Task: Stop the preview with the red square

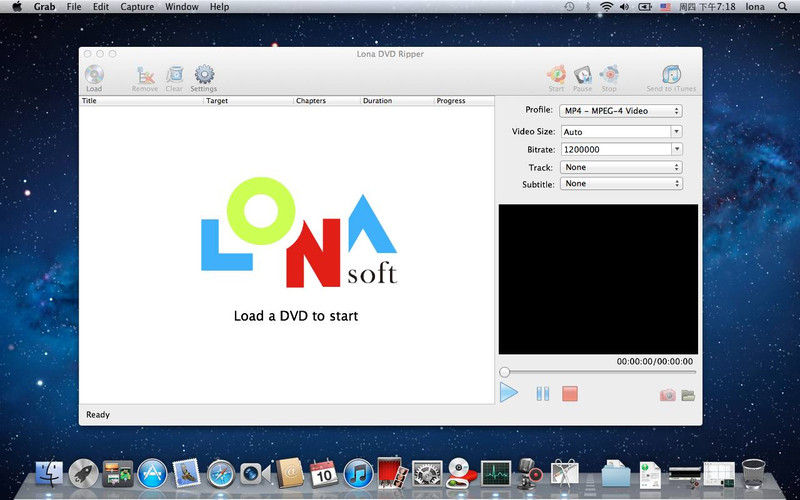Action: [570, 393]
